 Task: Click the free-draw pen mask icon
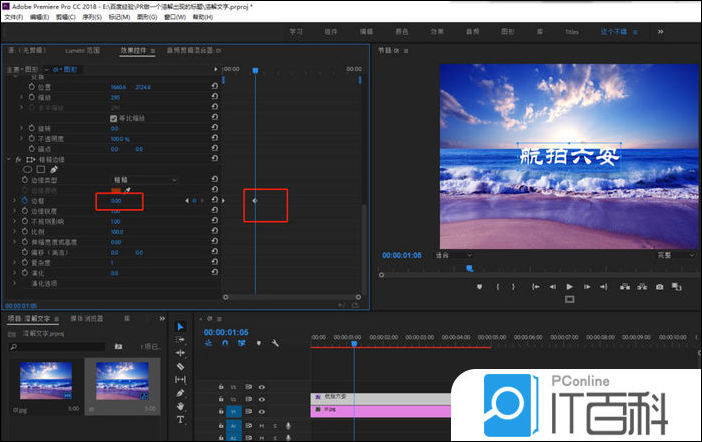tap(56, 169)
